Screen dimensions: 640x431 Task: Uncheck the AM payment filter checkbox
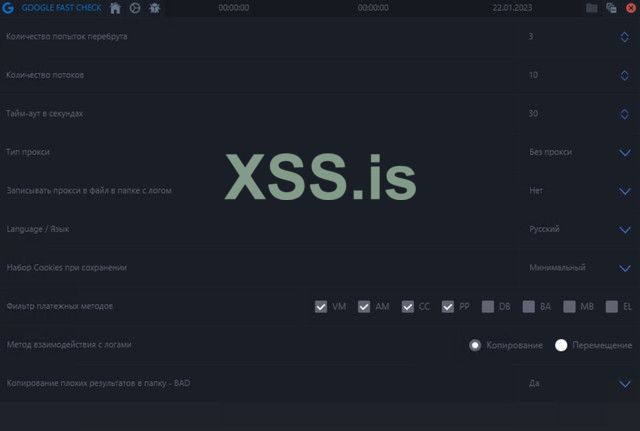[x=364, y=307]
